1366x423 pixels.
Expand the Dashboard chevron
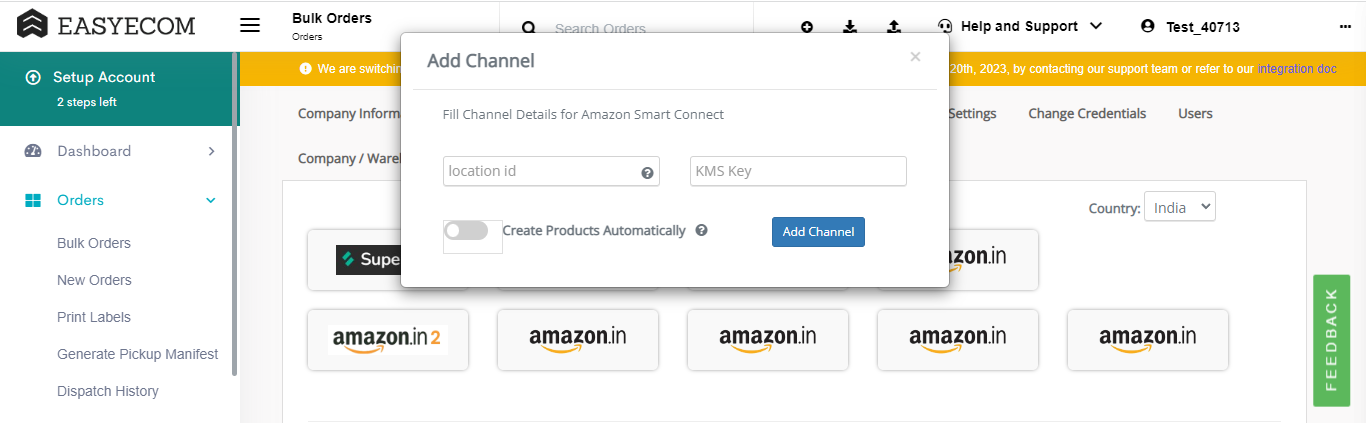(211, 151)
